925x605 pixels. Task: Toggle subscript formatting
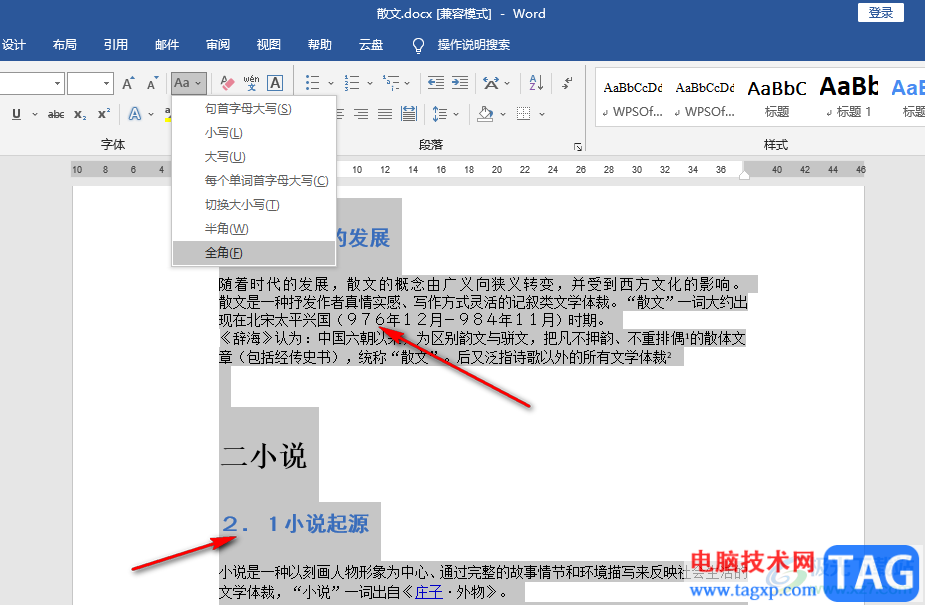80,114
